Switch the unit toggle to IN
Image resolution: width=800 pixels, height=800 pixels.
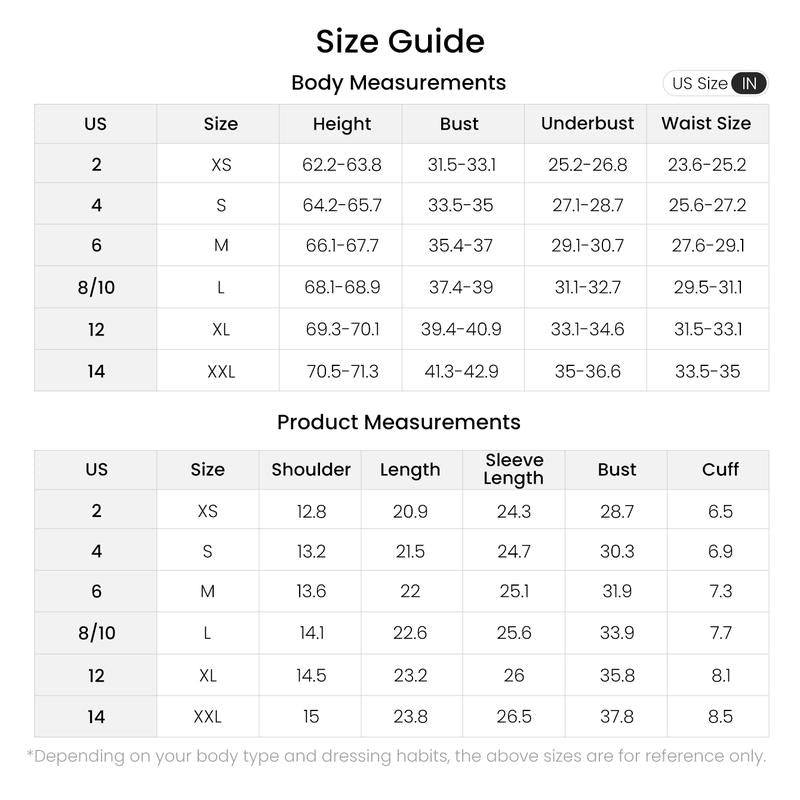tap(749, 83)
